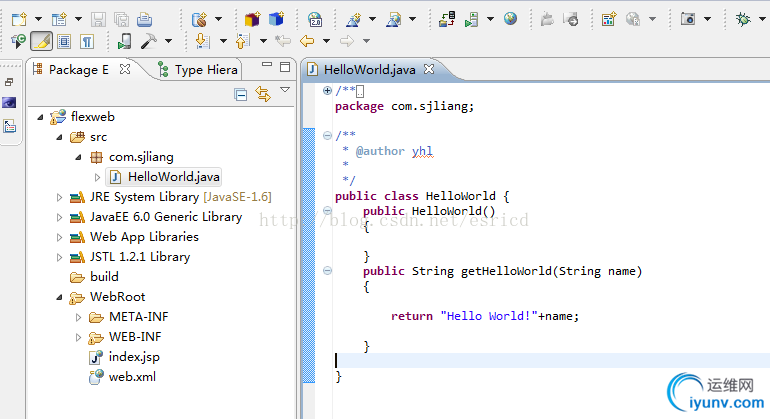Expand the HelloWorld.java tree node
This screenshot has width=770, height=419.
point(97,177)
